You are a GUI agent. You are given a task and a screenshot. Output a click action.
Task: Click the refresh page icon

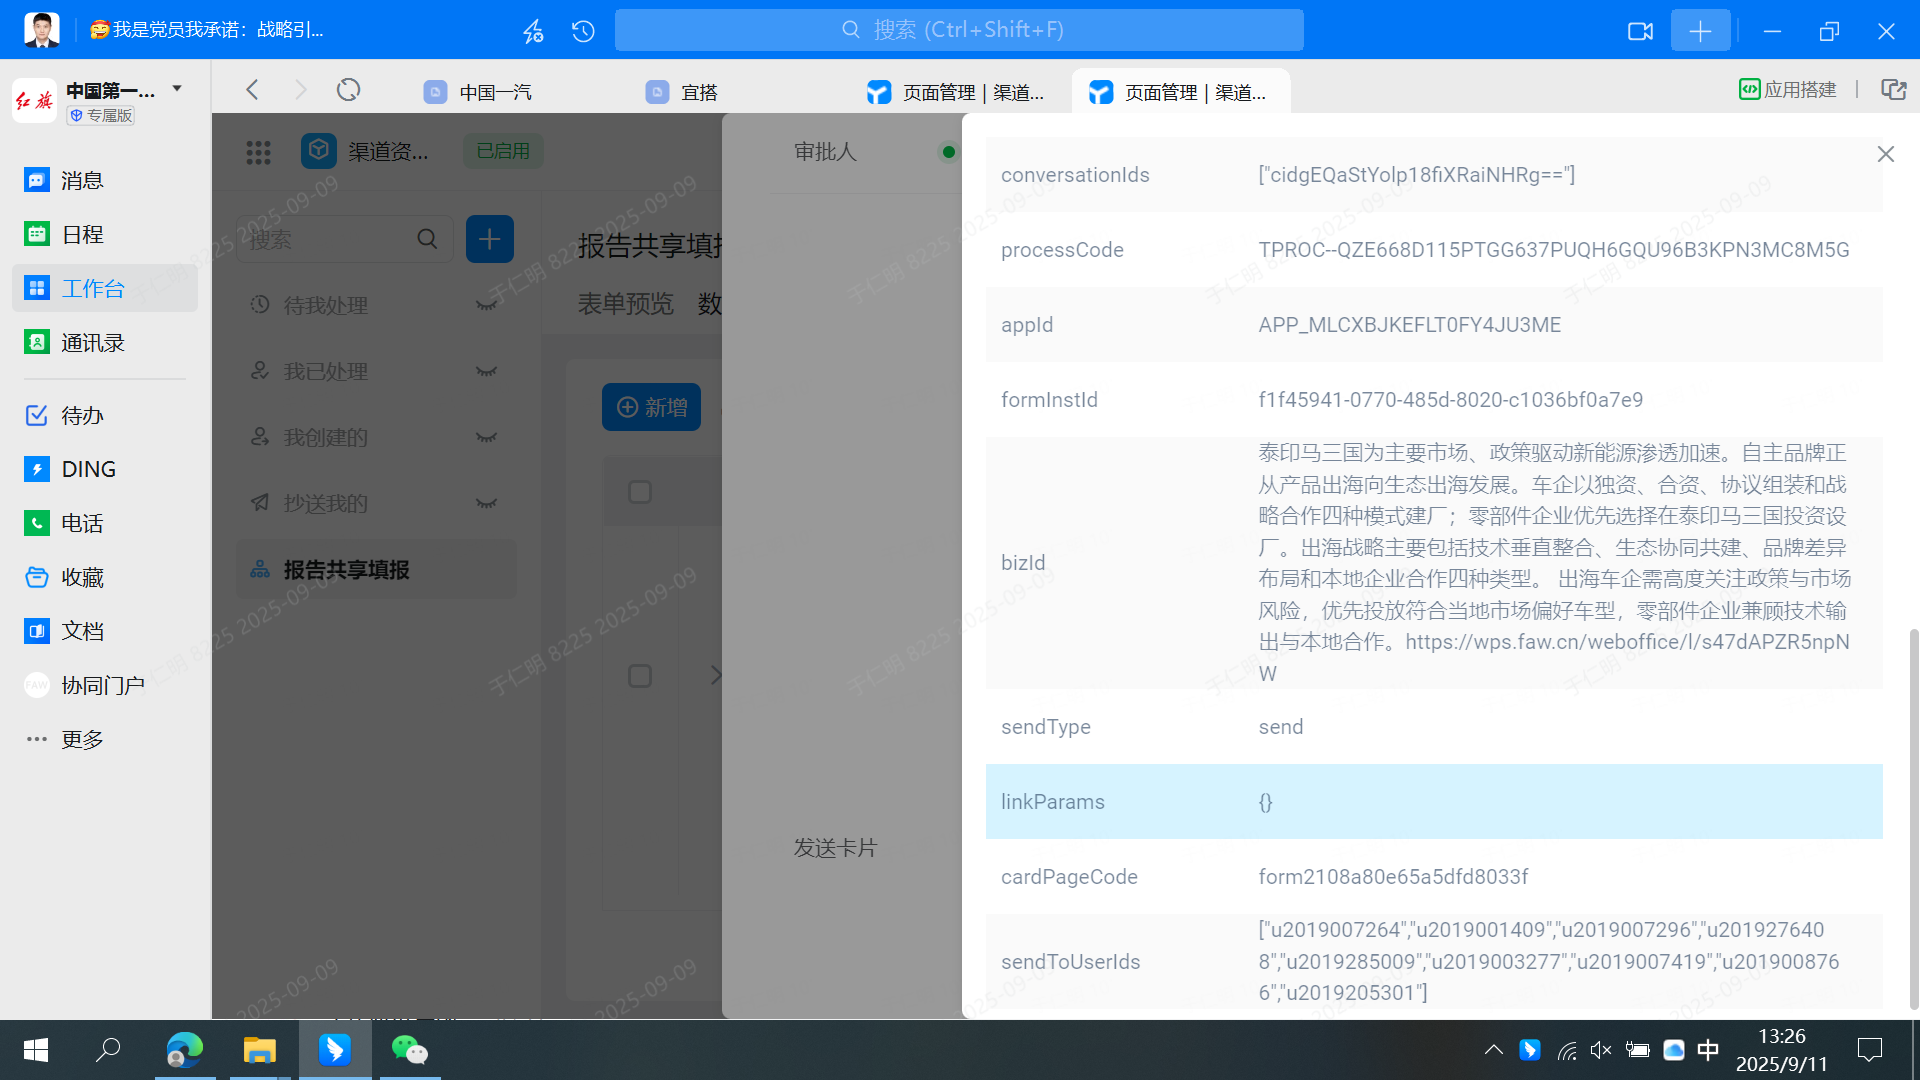348,91
